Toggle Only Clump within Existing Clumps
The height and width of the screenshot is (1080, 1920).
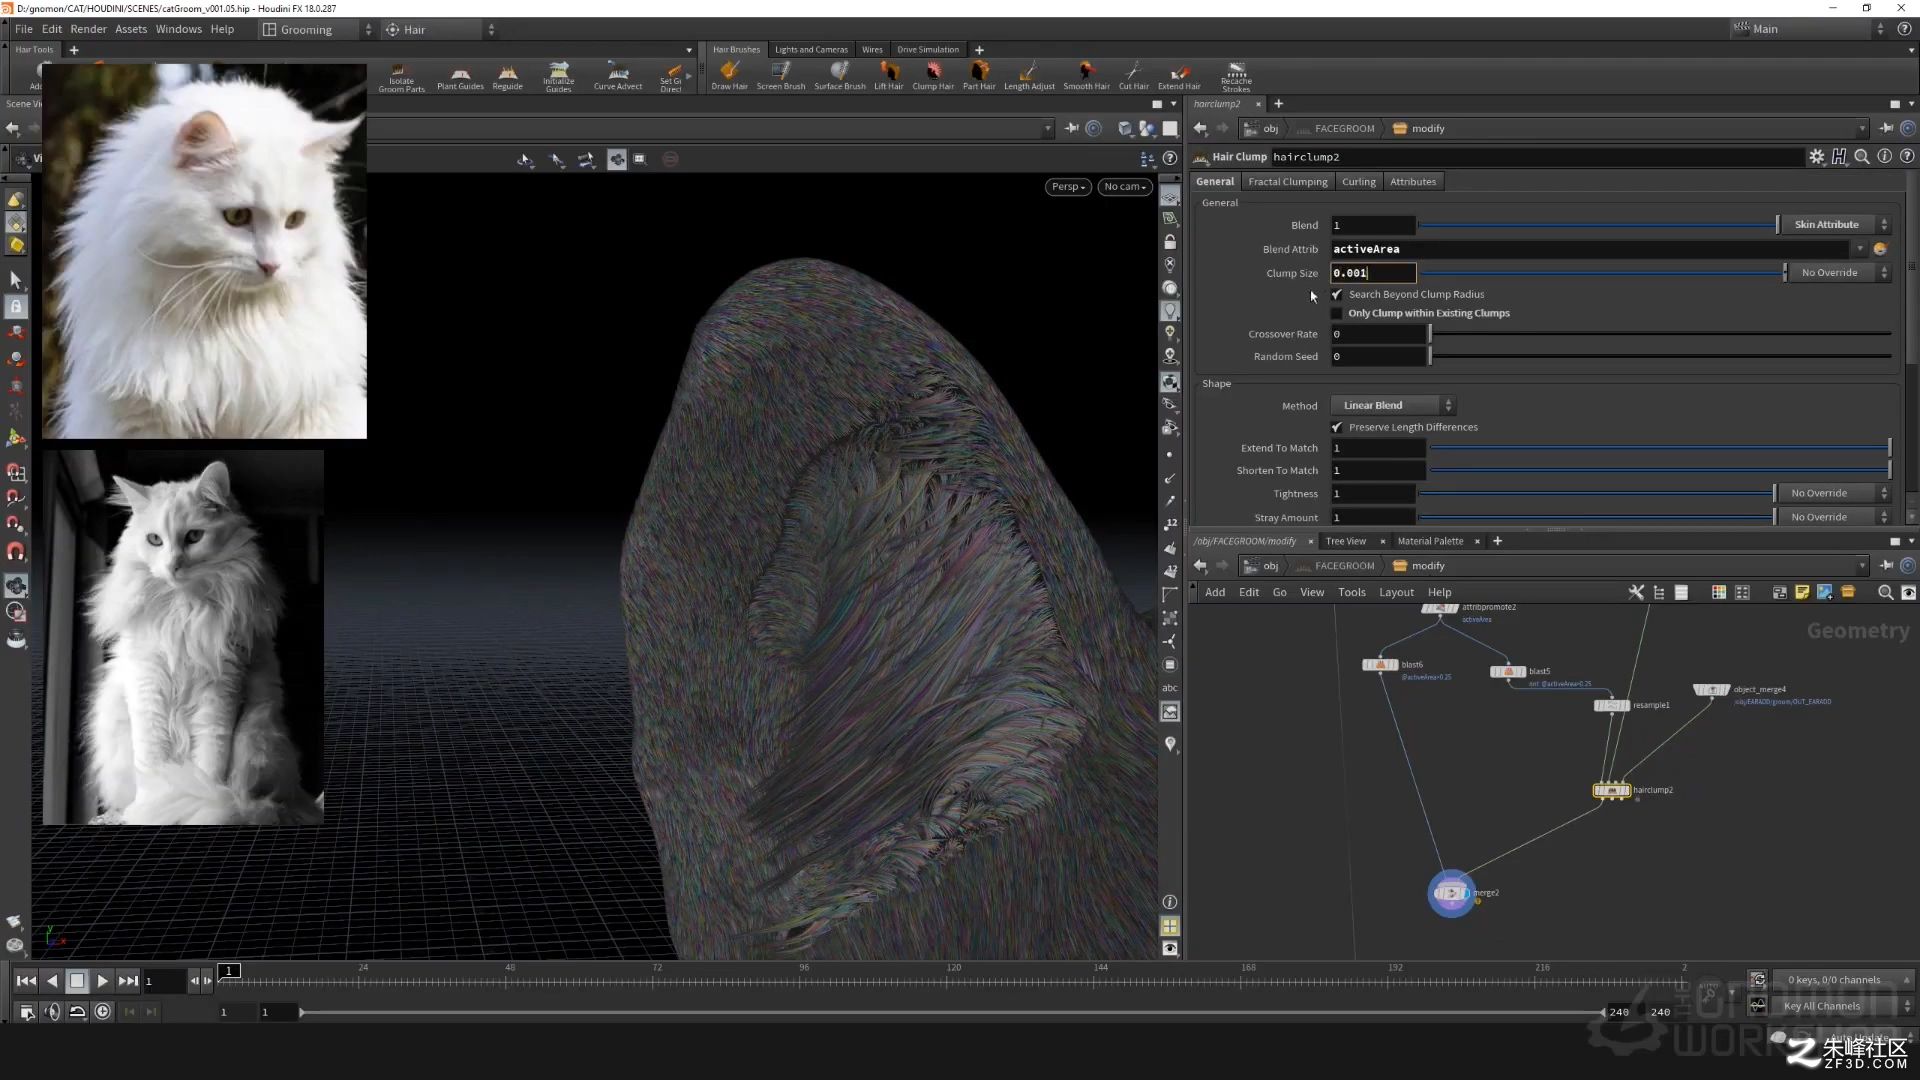click(1337, 314)
